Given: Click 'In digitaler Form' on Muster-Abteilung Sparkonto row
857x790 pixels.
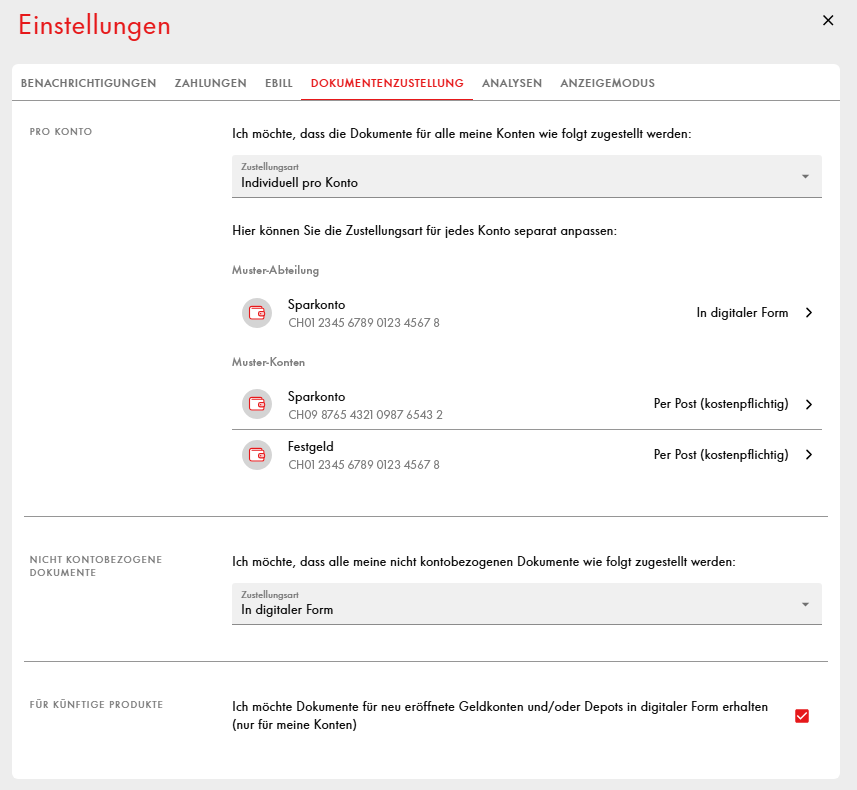Looking at the screenshot, I should click(742, 313).
